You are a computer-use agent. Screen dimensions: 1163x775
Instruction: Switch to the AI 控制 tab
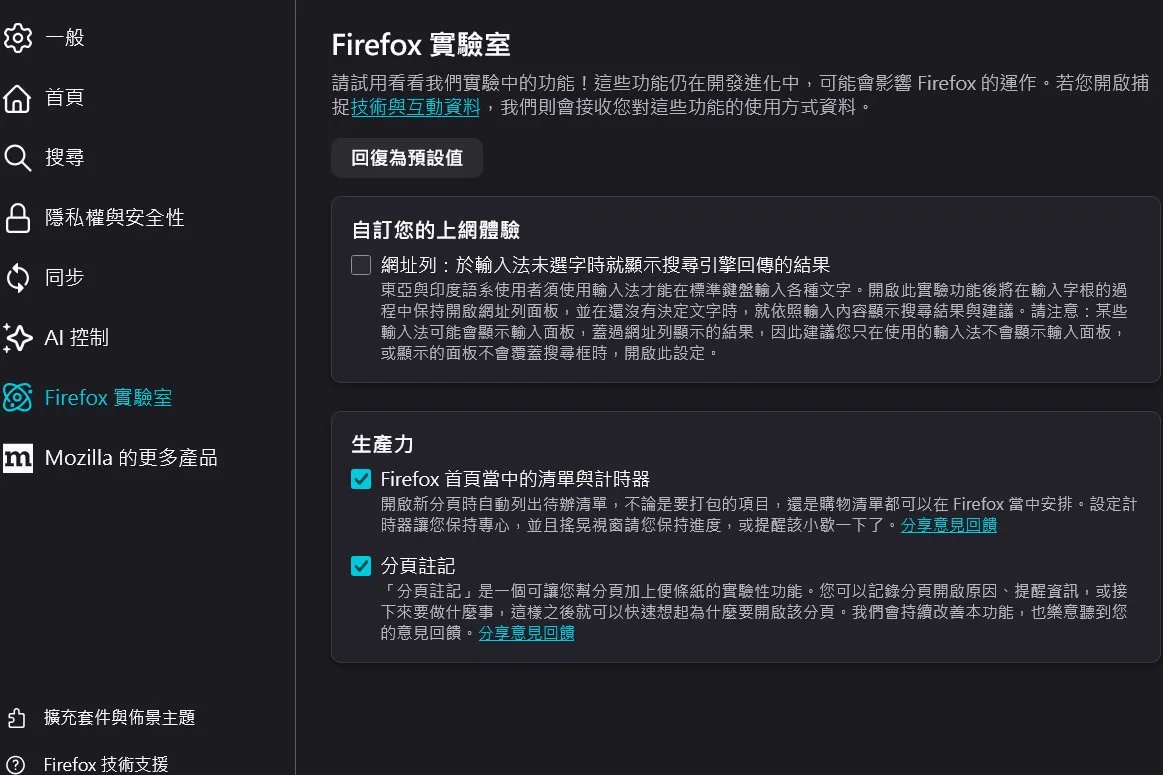[76, 338]
